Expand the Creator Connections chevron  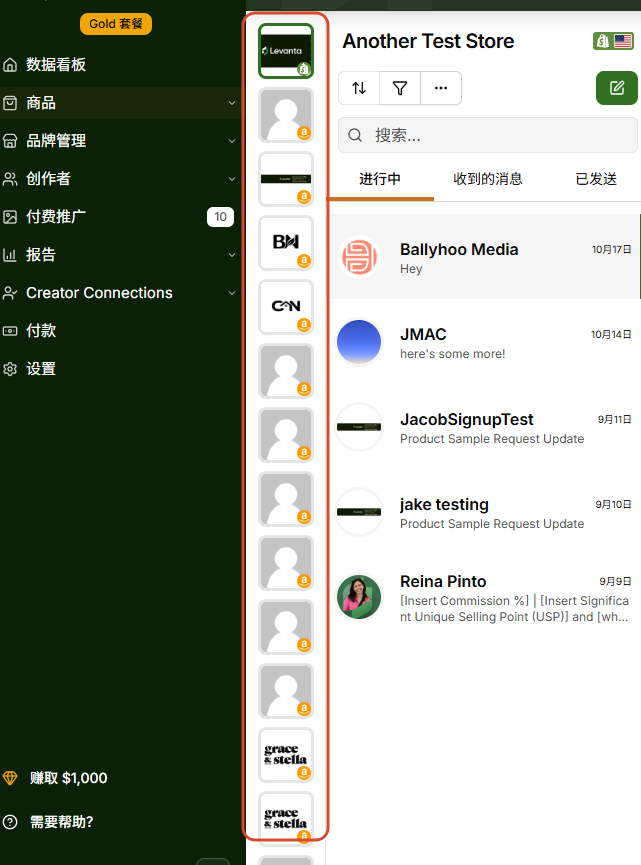(x=232, y=293)
